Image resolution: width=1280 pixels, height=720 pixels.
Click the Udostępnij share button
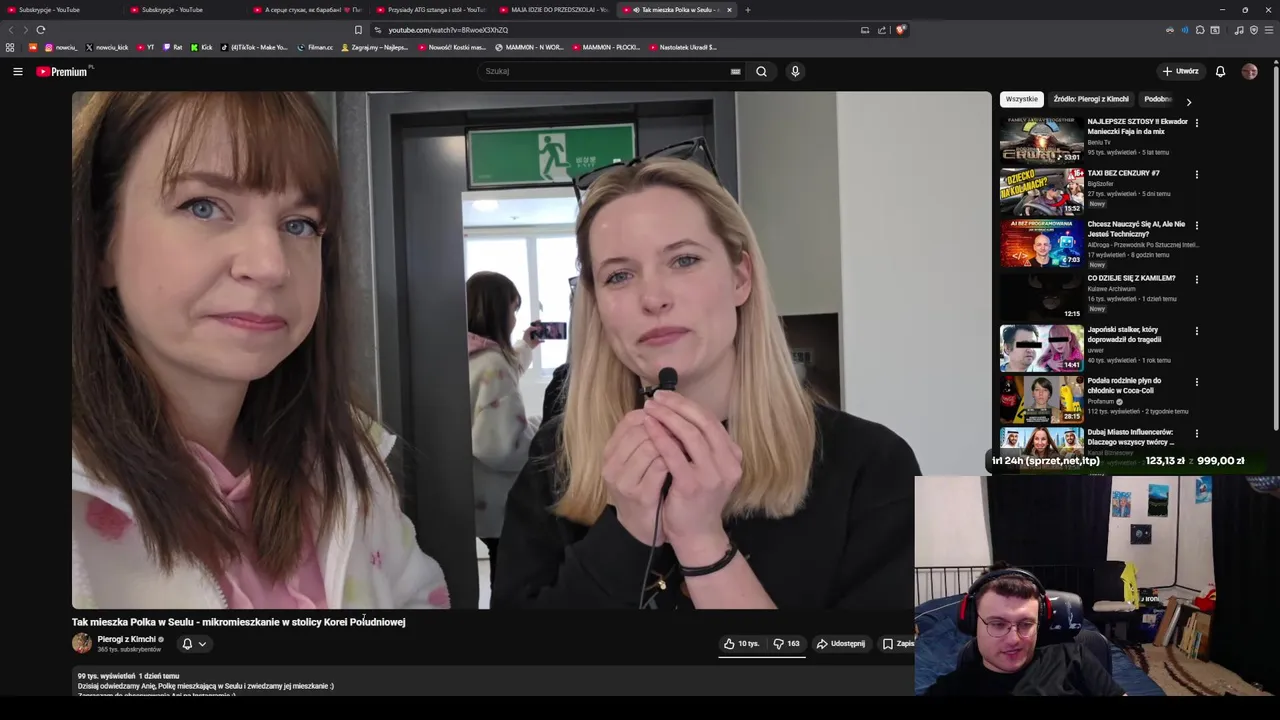coord(841,644)
